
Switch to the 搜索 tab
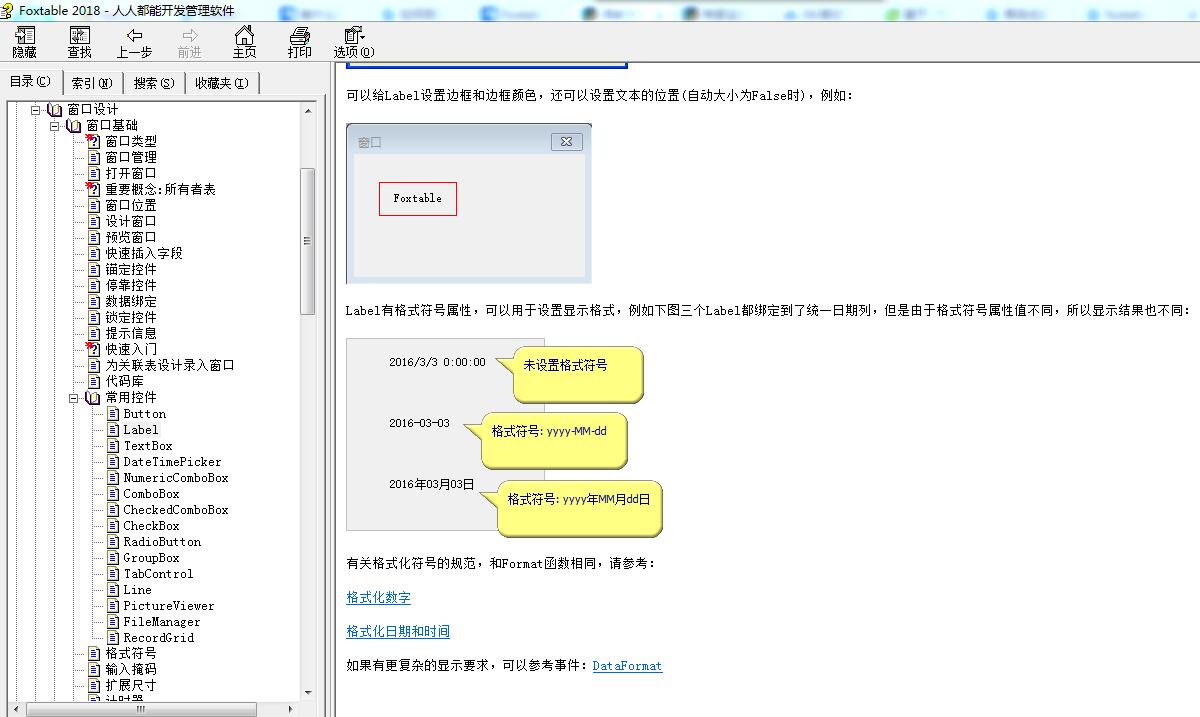tap(154, 83)
